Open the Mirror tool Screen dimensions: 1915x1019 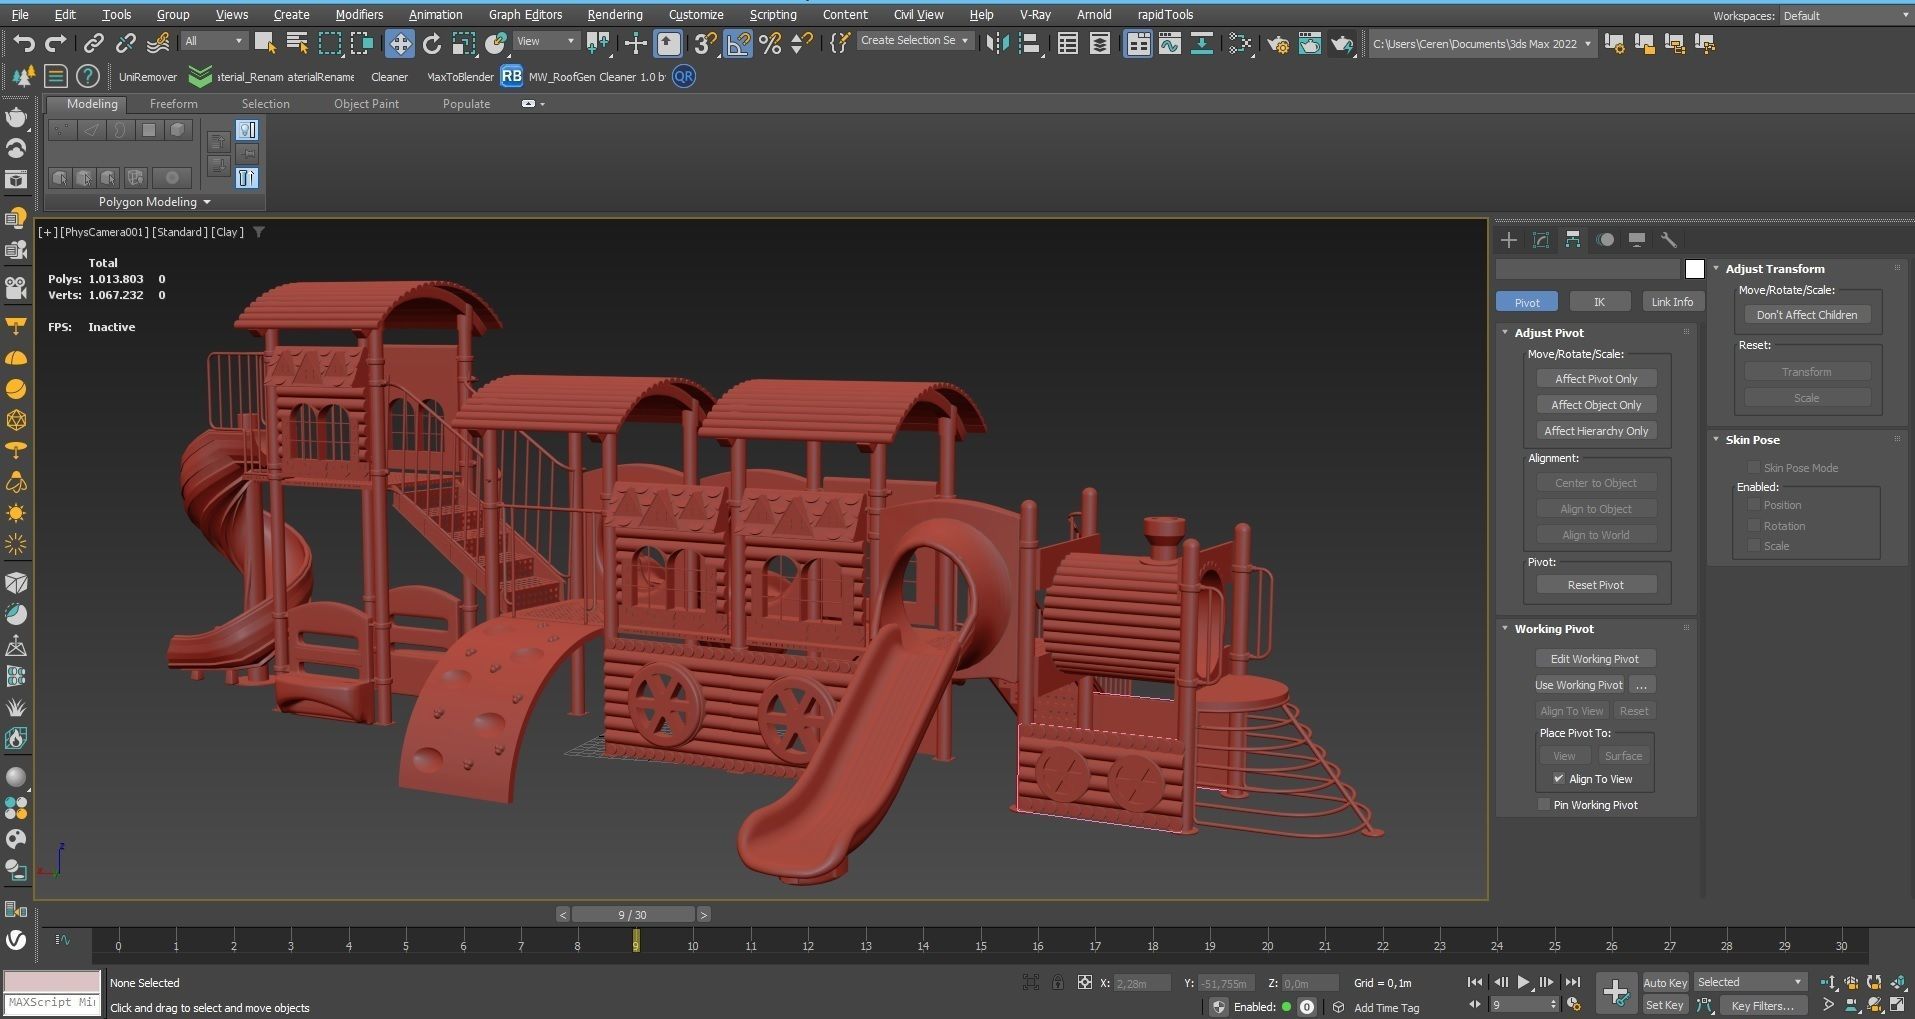coord(997,43)
